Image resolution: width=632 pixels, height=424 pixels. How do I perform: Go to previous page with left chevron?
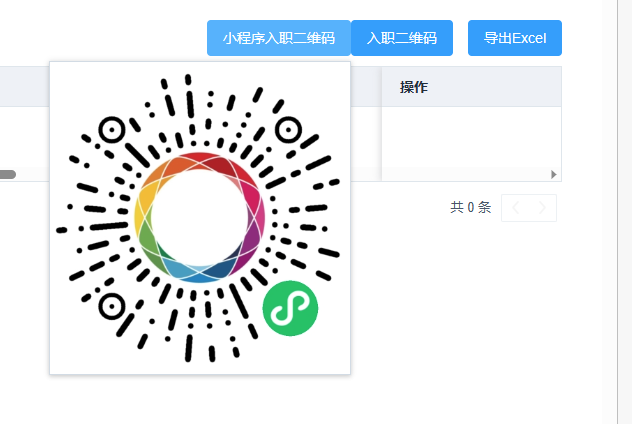click(516, 208)
